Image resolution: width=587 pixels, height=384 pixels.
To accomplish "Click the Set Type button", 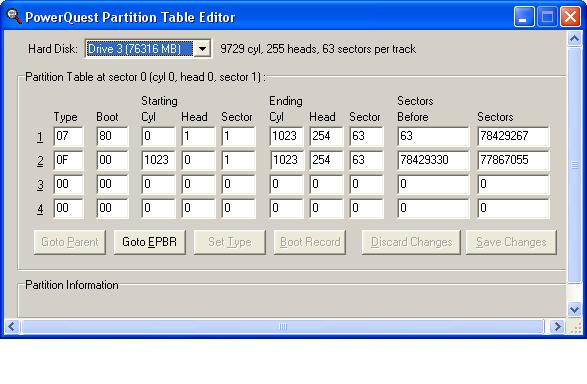I will pos(229,242).
